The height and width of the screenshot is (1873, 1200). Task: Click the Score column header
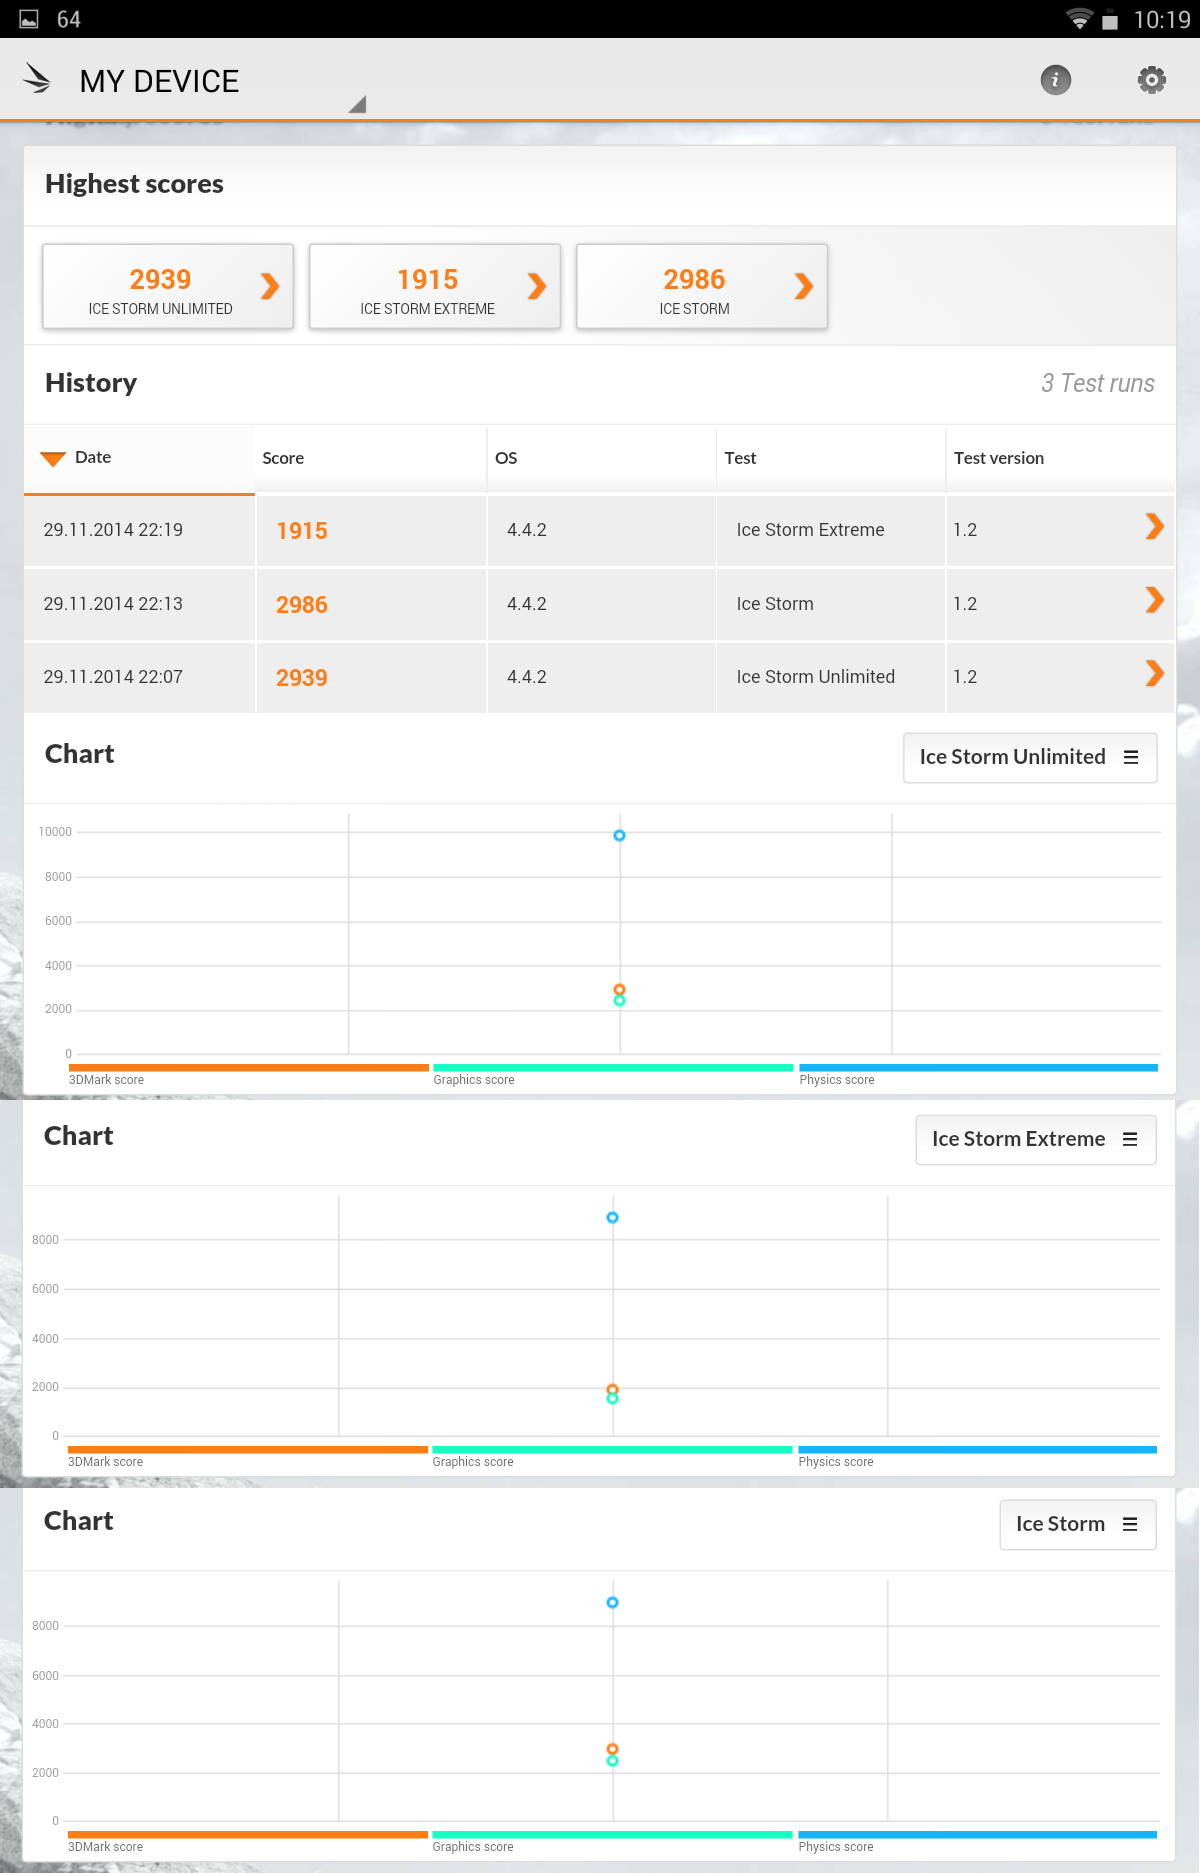click(x=371, y=458)
